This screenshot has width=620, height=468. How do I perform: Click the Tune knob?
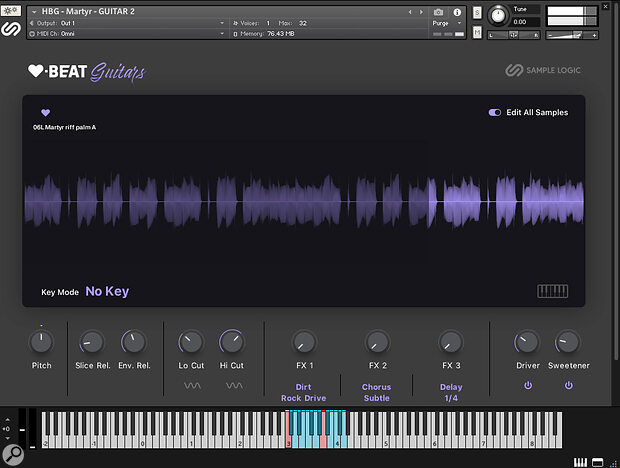coord(498,16)
